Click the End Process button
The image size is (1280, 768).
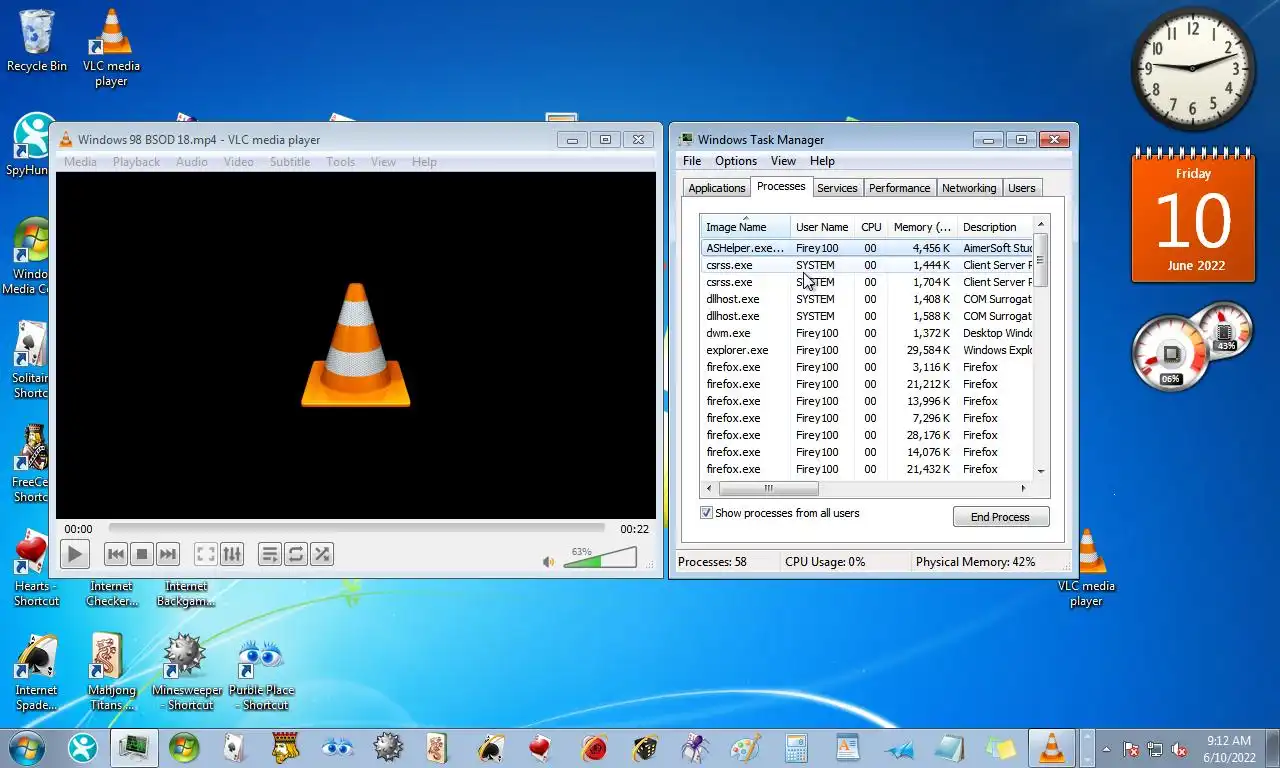point(1000,517)
